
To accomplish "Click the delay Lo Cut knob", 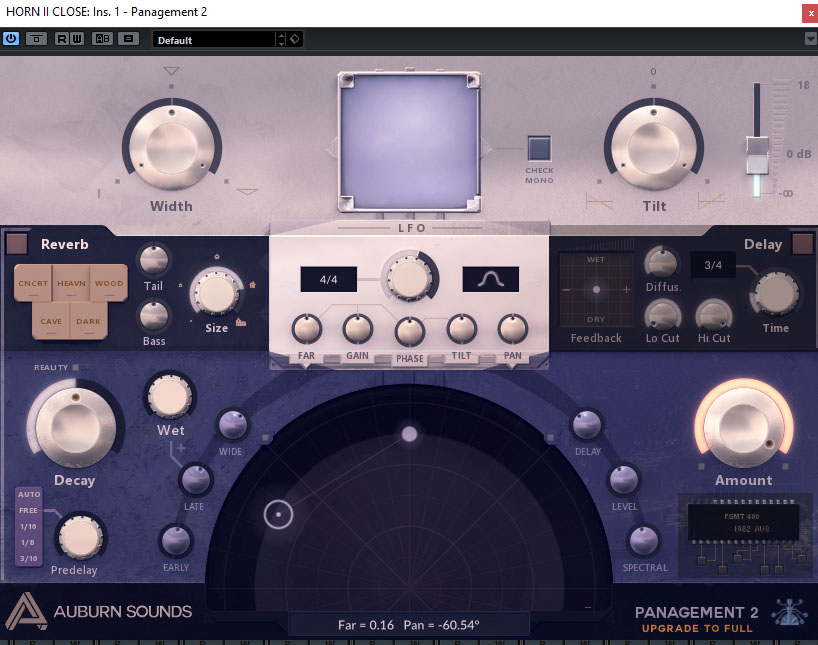I will (663, 316).
